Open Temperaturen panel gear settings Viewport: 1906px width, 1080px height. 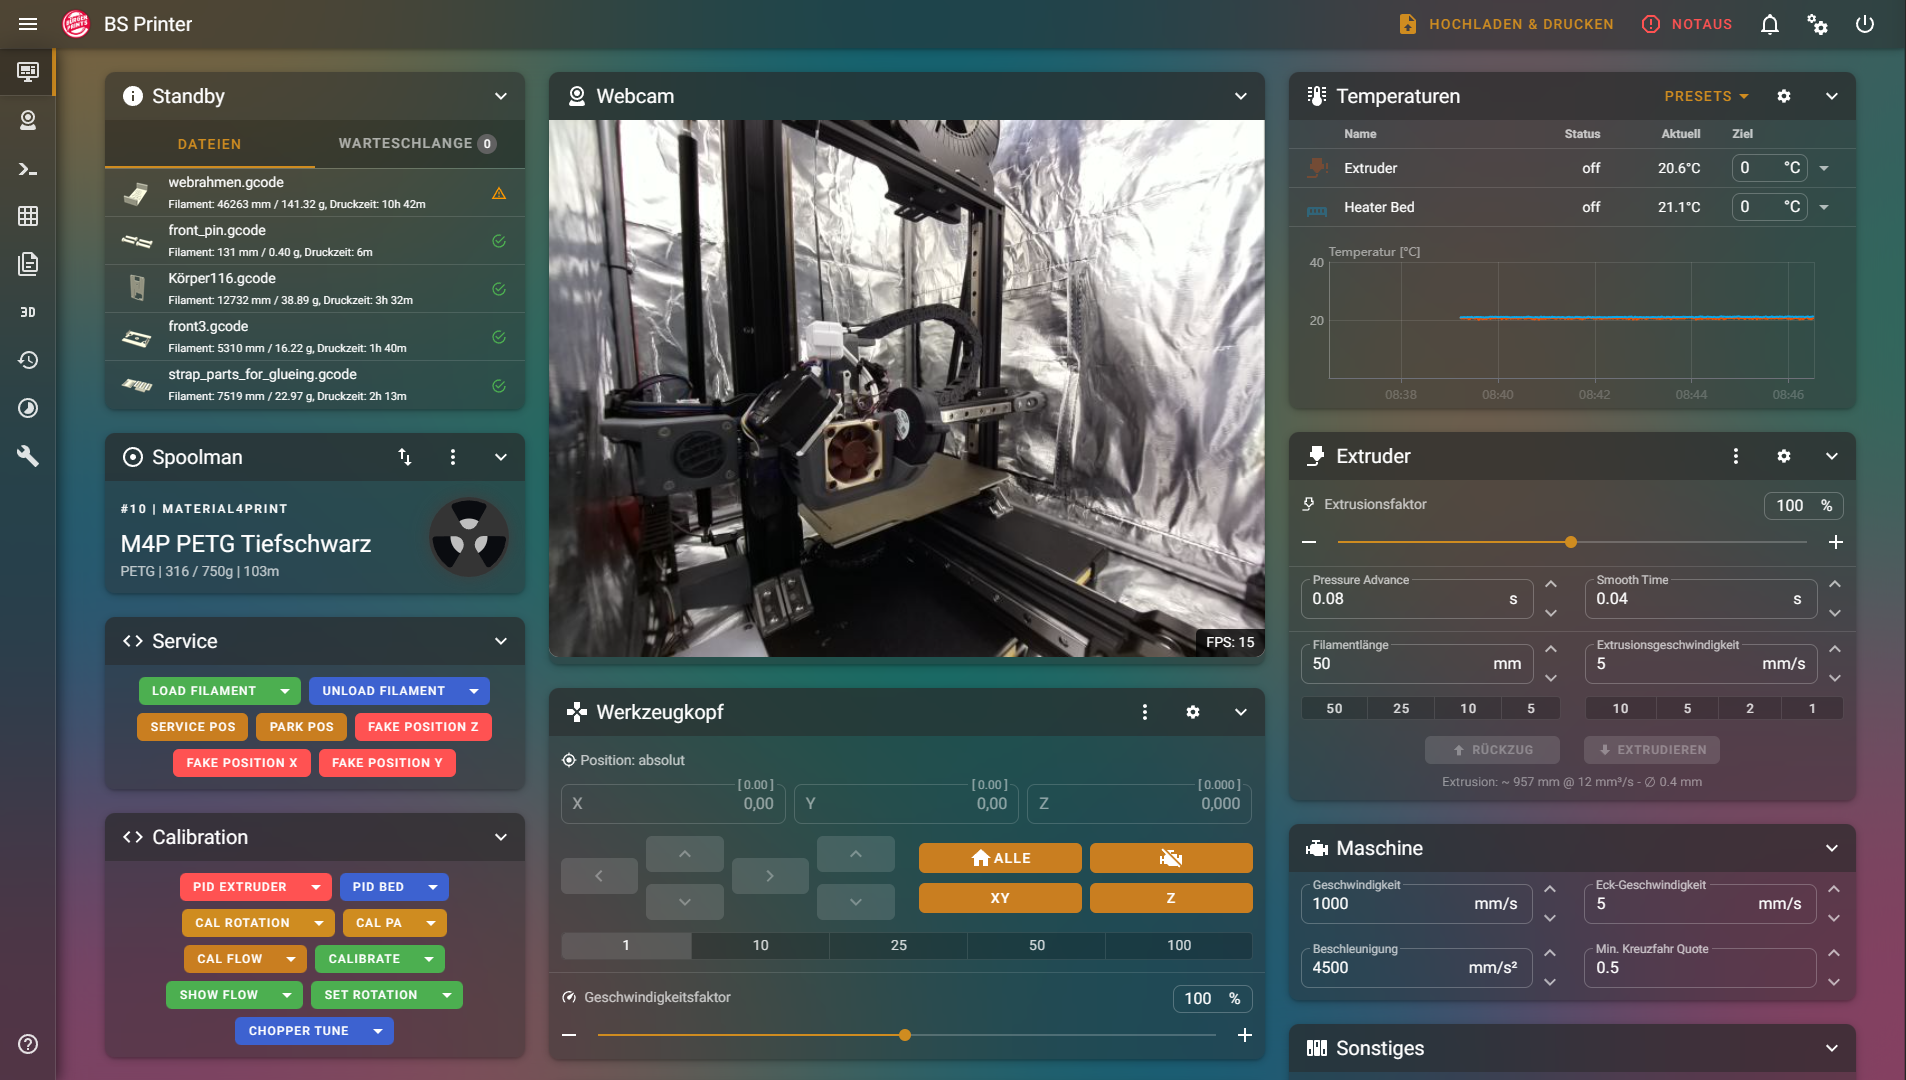(1783, 96)
